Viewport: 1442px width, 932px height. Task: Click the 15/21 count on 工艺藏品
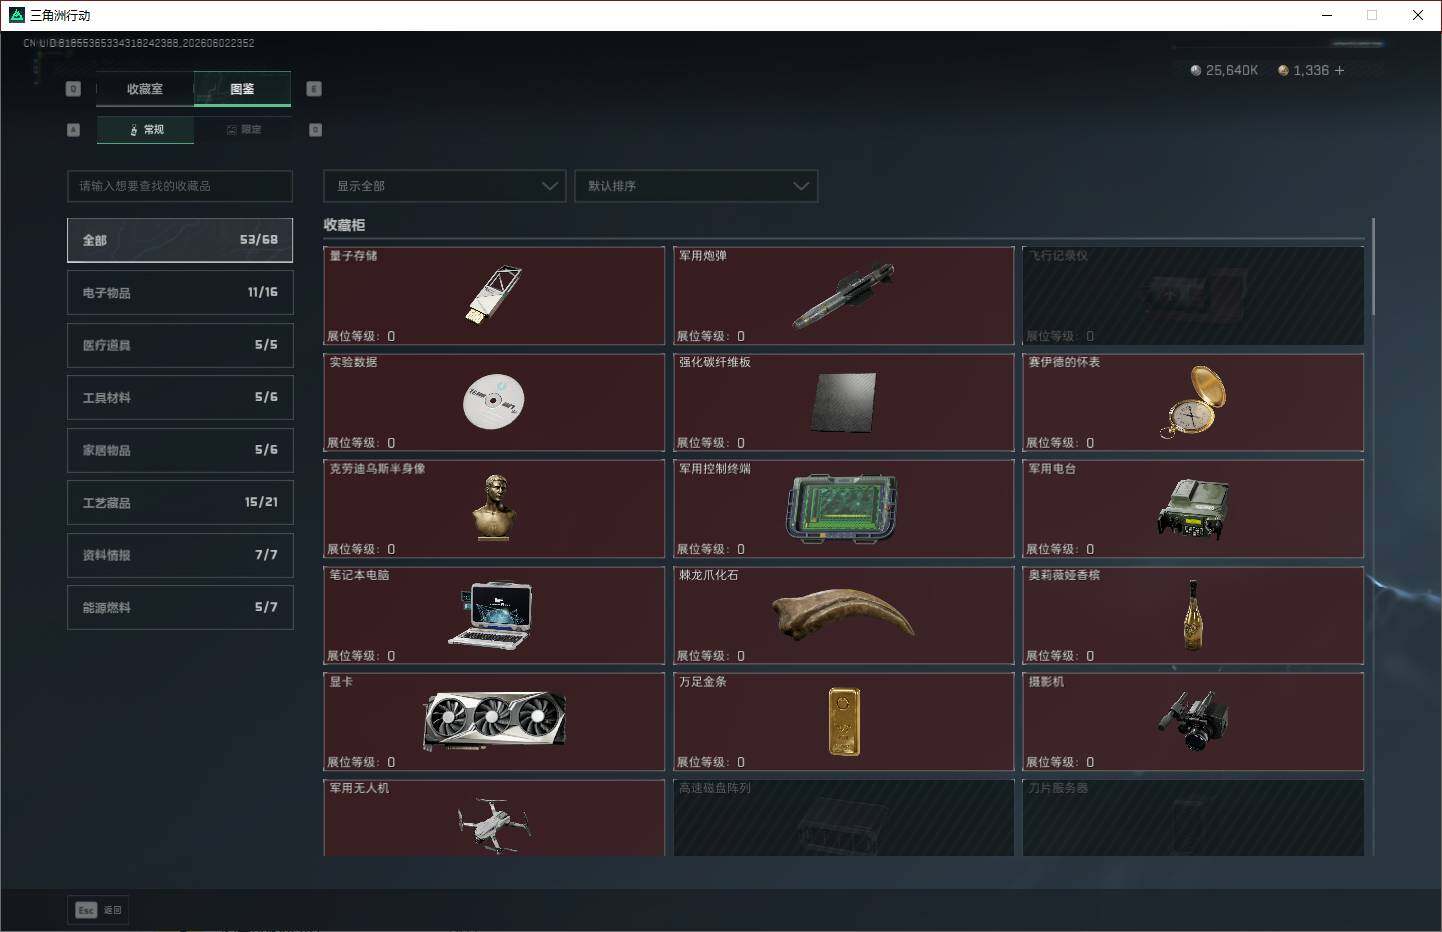(261, 502)
